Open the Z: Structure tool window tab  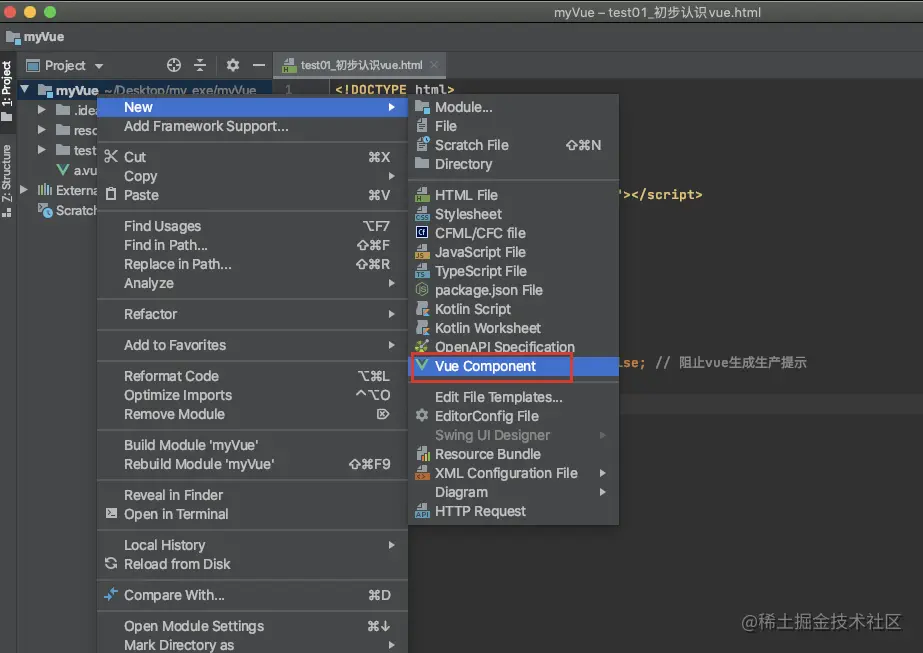[x=6, y=181]
